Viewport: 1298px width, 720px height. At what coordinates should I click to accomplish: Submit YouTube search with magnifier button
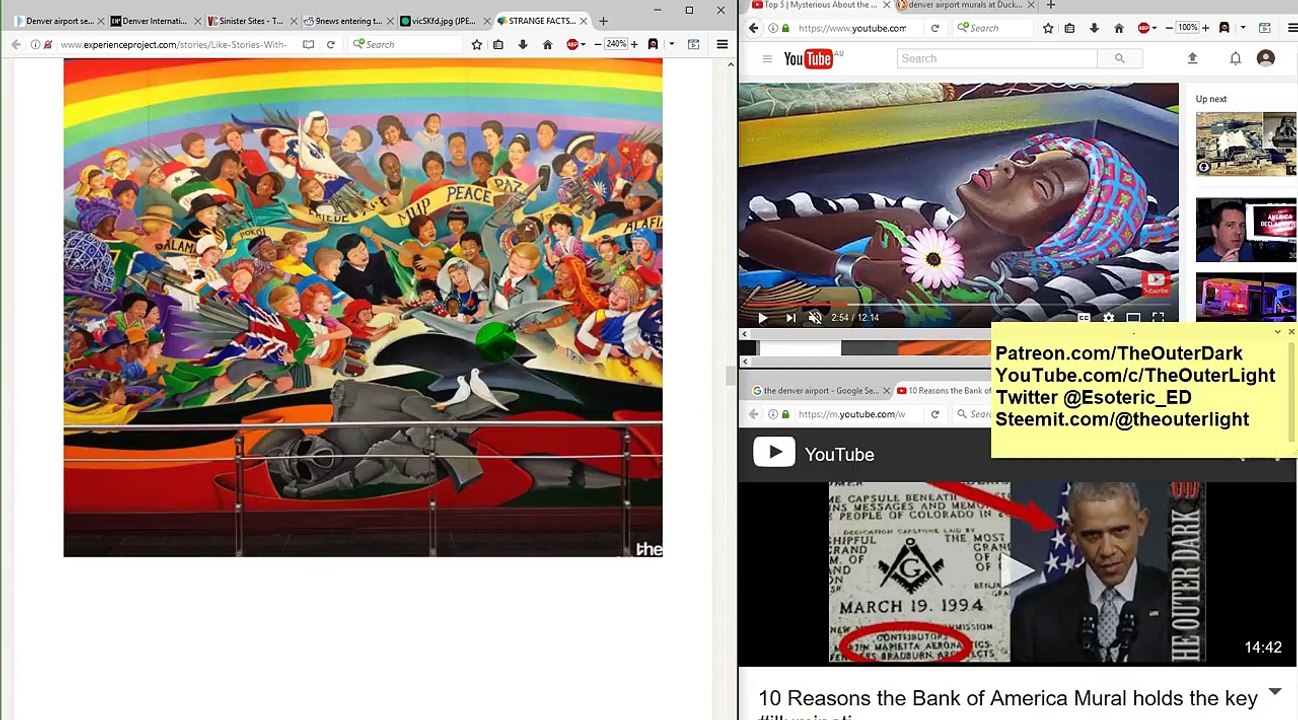(x=1119, y=59)
